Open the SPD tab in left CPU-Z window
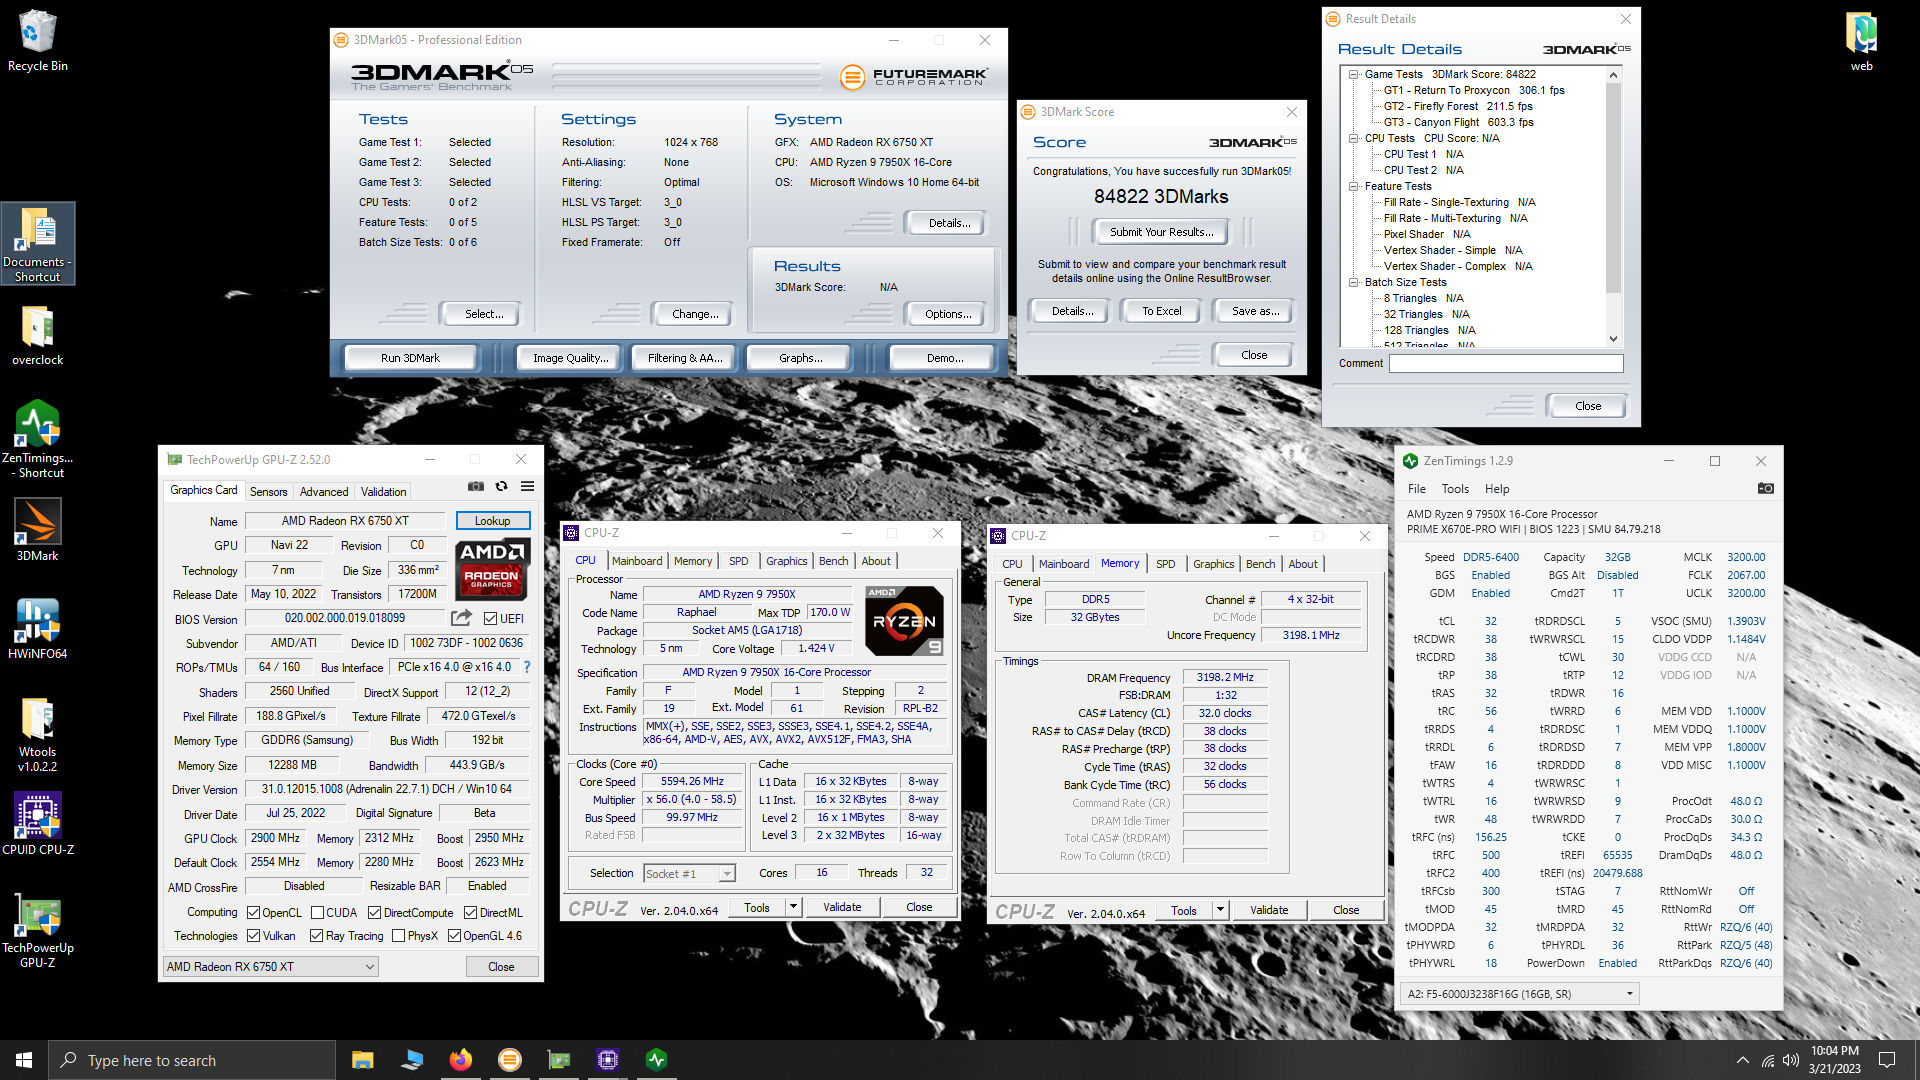Screen dimensions: 1920x1080 [738, 561]
